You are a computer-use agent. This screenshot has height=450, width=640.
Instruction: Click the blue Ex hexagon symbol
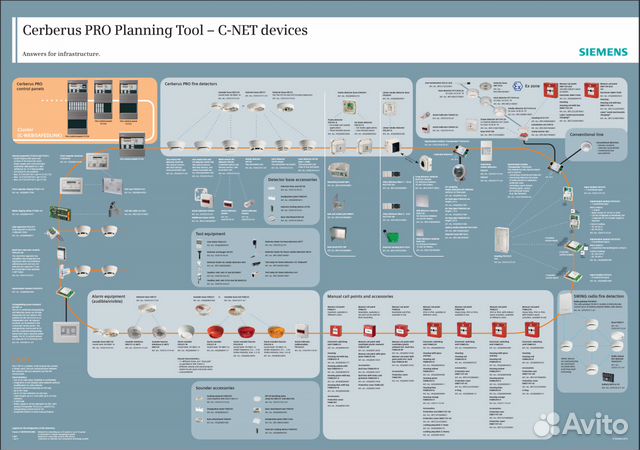pyautogui.click(x=518, y=86)
